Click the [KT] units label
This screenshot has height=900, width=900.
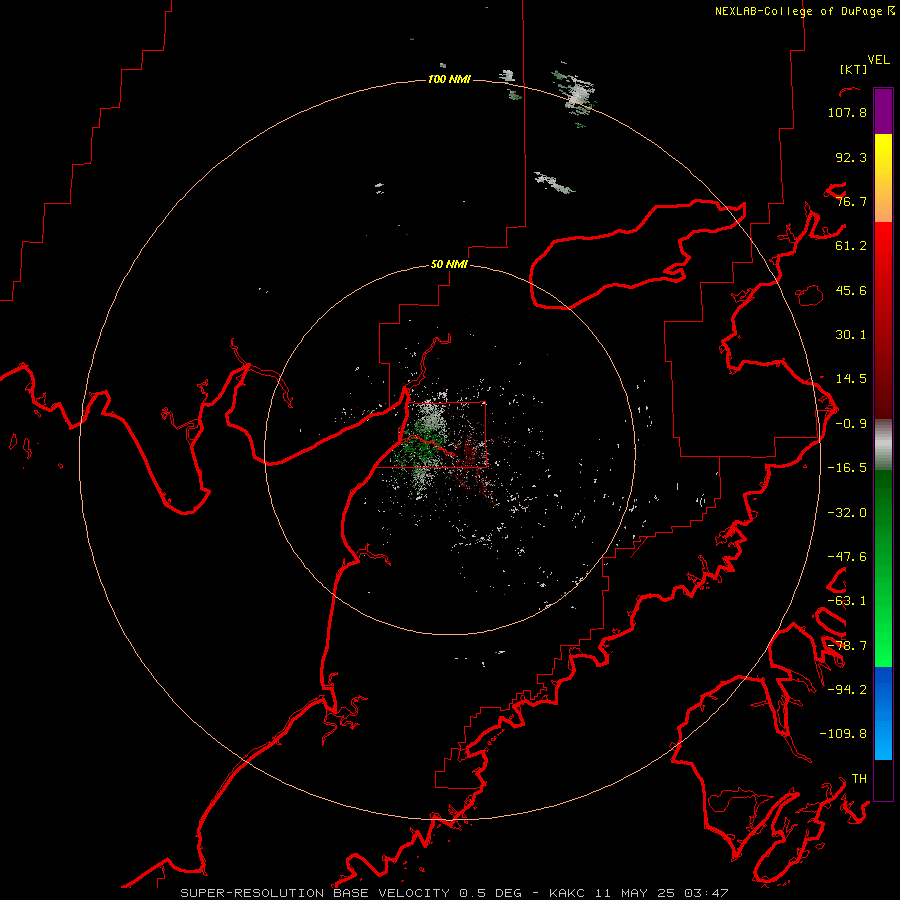pyautogui.click(x=853, y=69)
